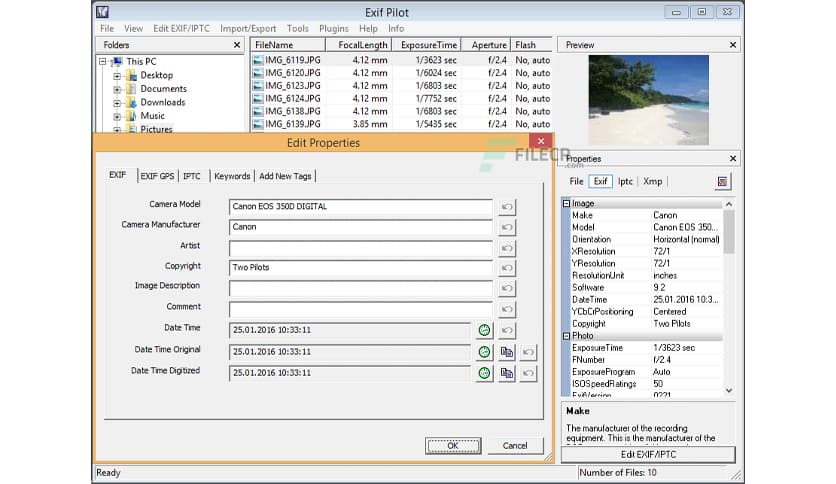The image size is (836, 484).
Task: Set current time for Date Time field
Action: [484, 330]
